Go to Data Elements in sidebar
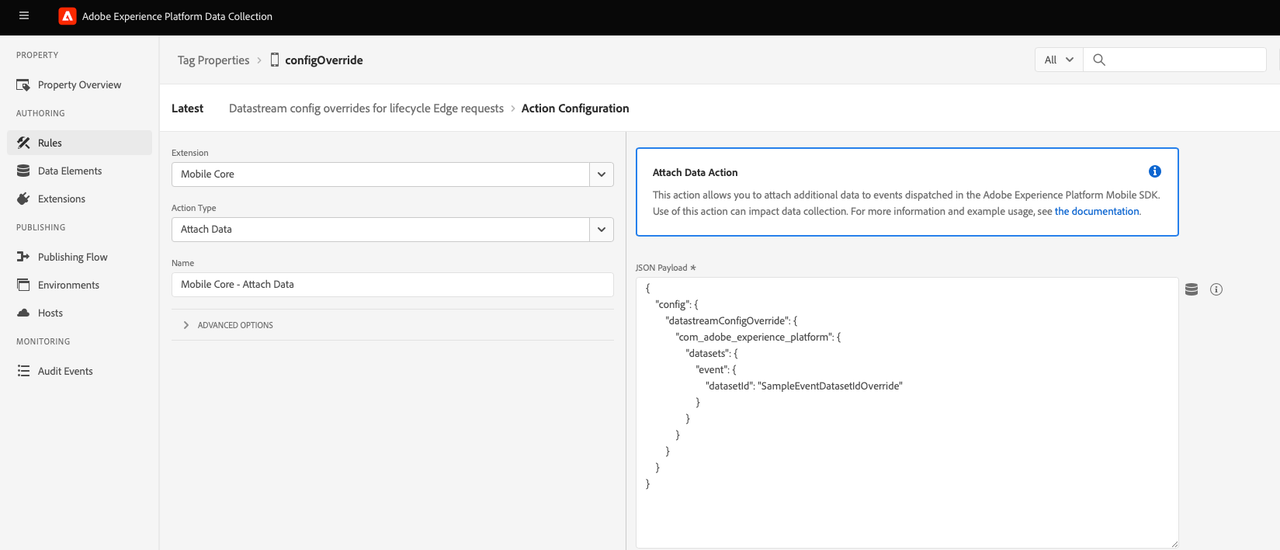Viewport: 1280px width, 550px height. point(79,171)
